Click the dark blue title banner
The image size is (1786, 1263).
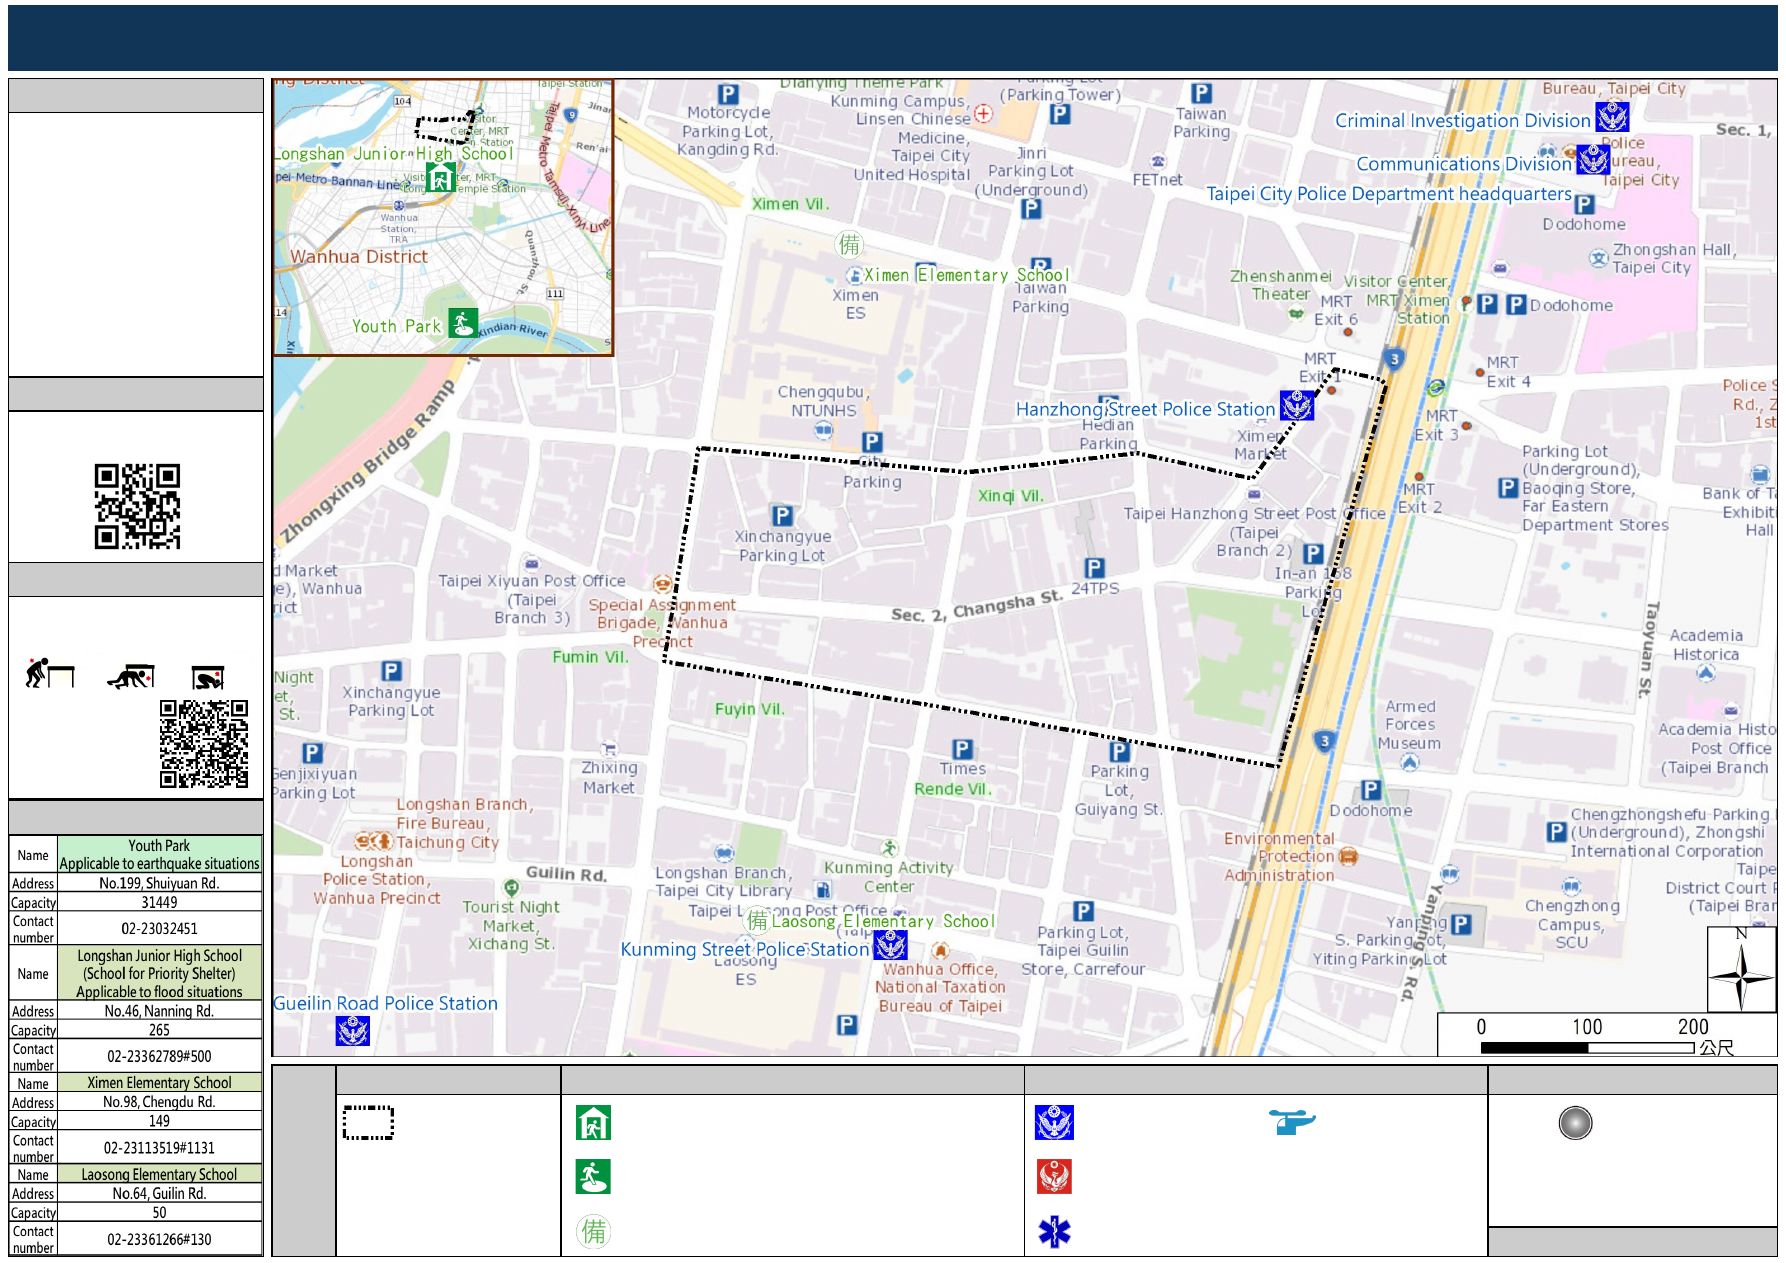point(892,38)
